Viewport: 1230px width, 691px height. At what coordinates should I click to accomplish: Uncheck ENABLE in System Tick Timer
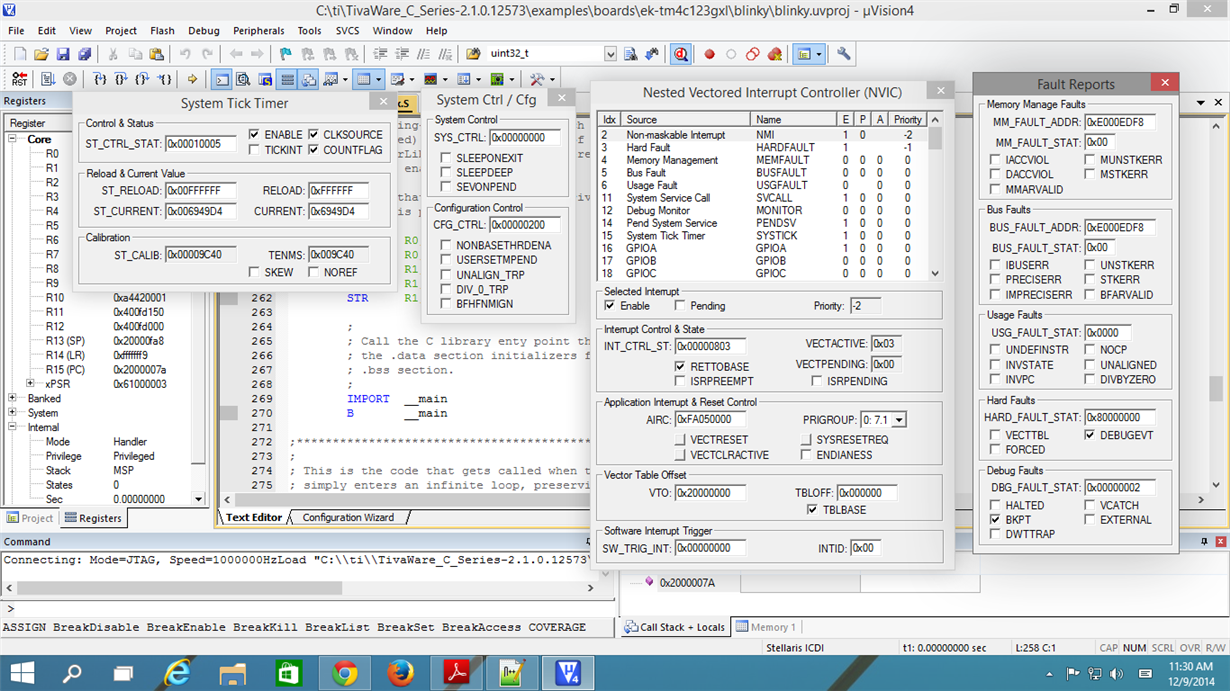[254, 135]
